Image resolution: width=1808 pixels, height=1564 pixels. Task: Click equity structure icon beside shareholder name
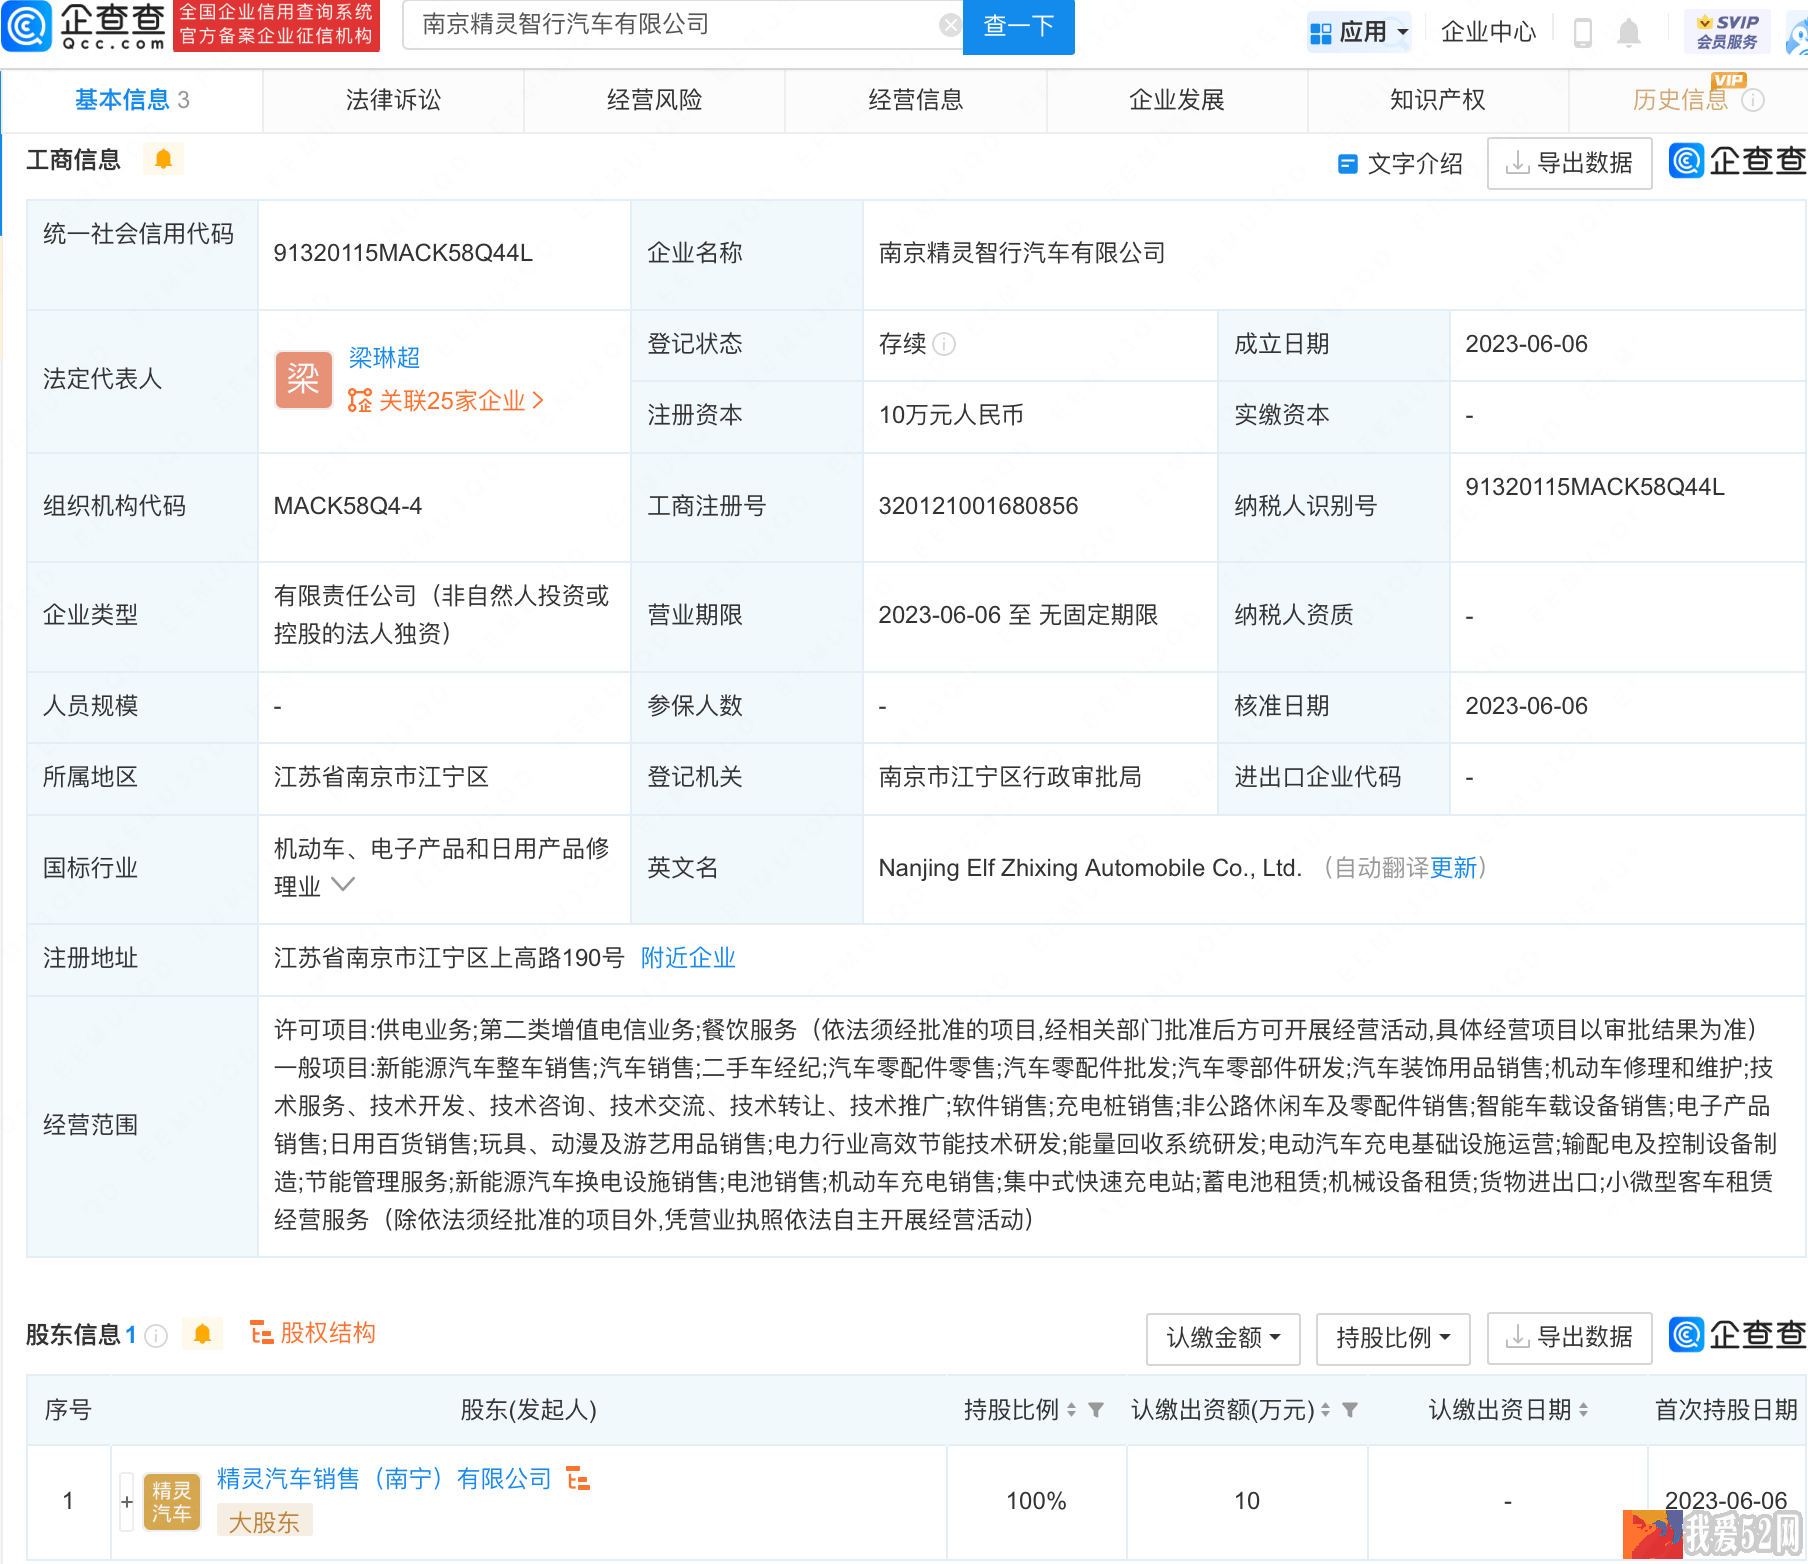(x=578, y=1478)
